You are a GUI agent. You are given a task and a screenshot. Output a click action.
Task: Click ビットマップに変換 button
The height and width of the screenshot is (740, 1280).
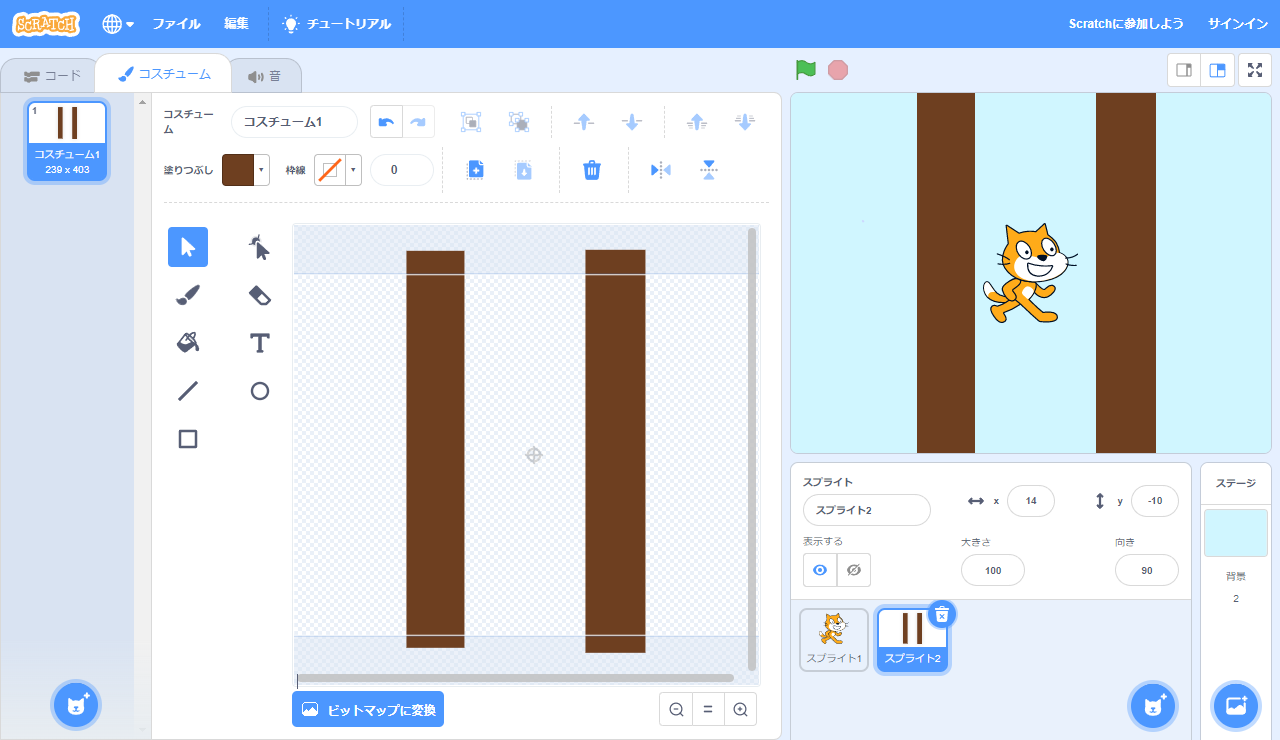point(368,709)
